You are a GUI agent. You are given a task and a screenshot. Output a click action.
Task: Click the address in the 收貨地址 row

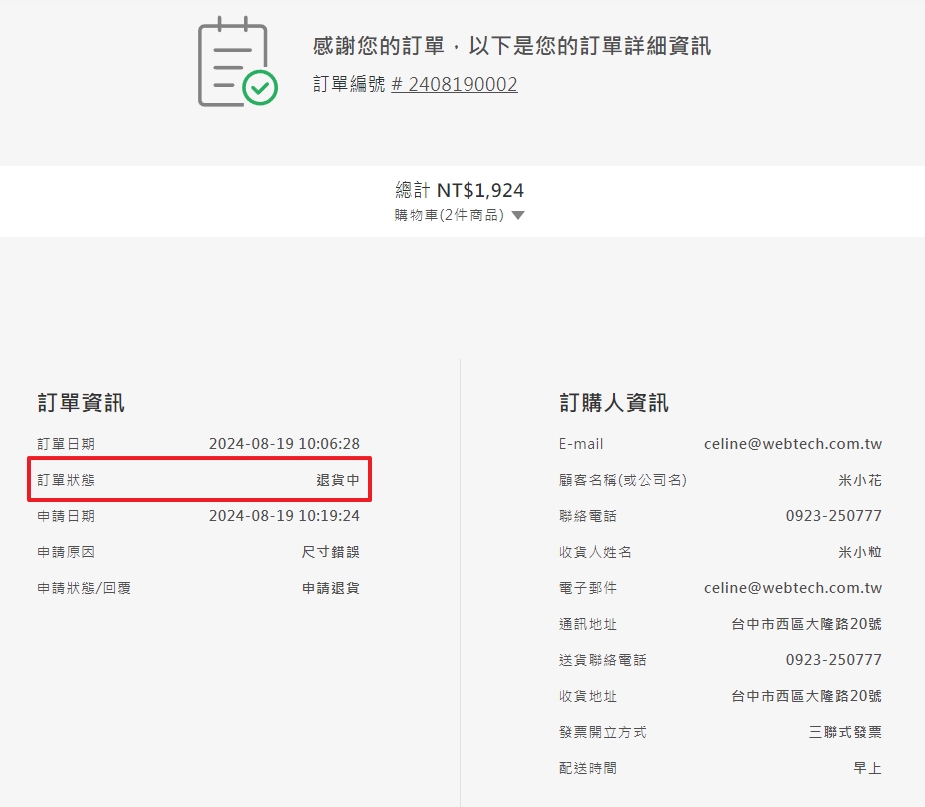pyautogui.click(x=806, y=696)
